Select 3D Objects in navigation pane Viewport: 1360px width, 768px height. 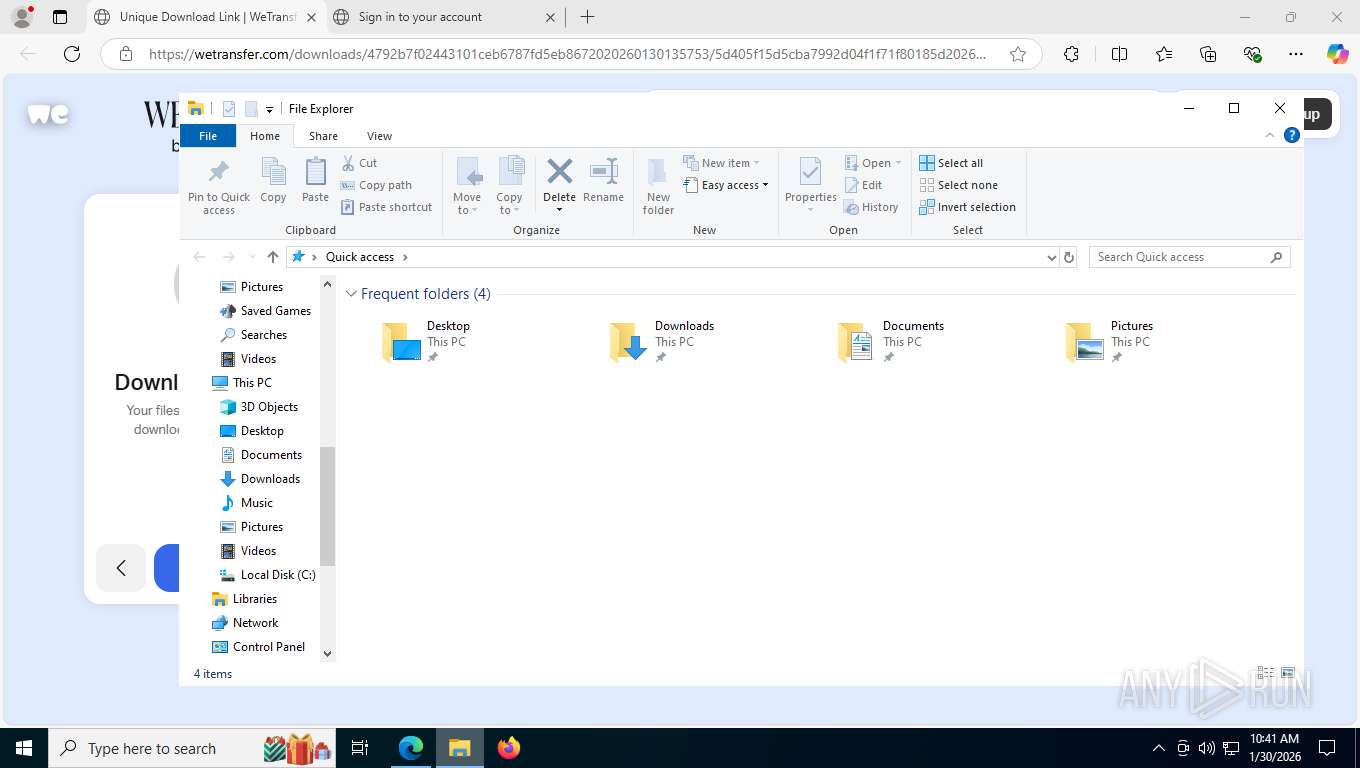pyautogui.click(x=259, y=407)
